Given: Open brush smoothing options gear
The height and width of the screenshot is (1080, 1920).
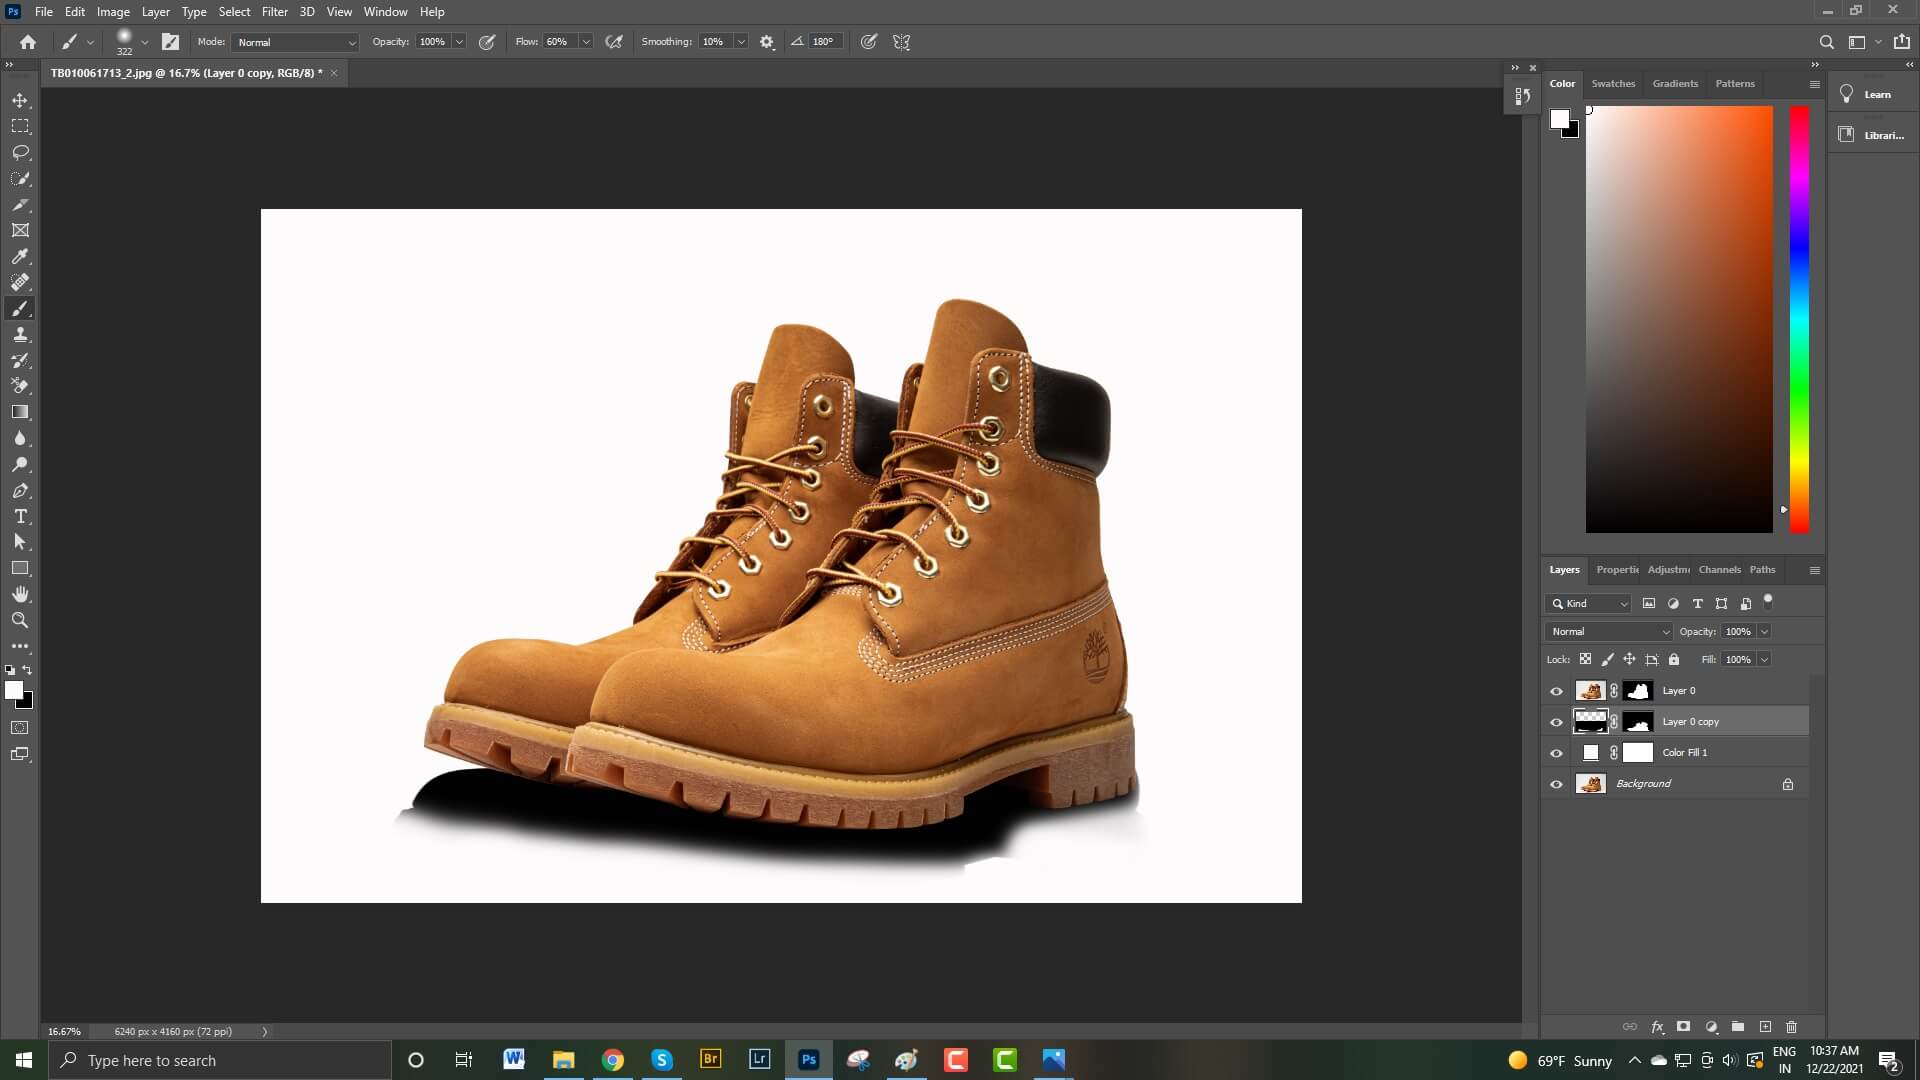Looking at the screenshot, I should click(767, 42).
